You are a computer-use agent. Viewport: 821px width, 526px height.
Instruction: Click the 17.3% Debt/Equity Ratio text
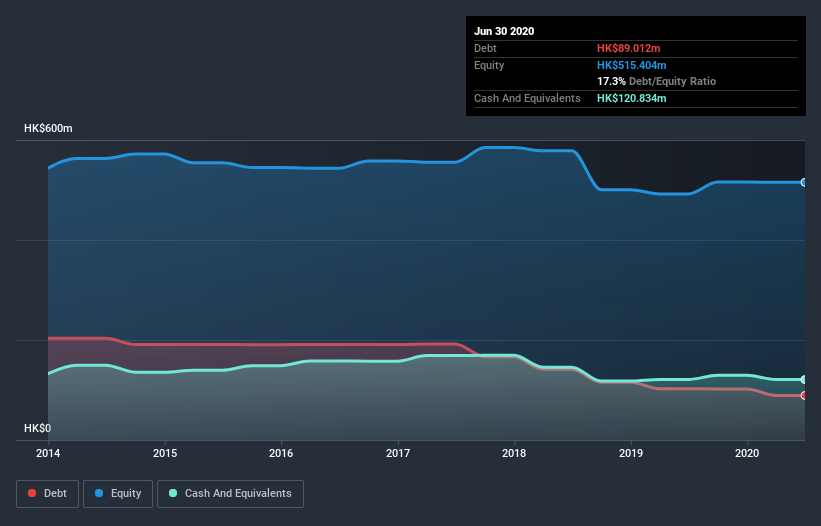(x=657, y=81)
